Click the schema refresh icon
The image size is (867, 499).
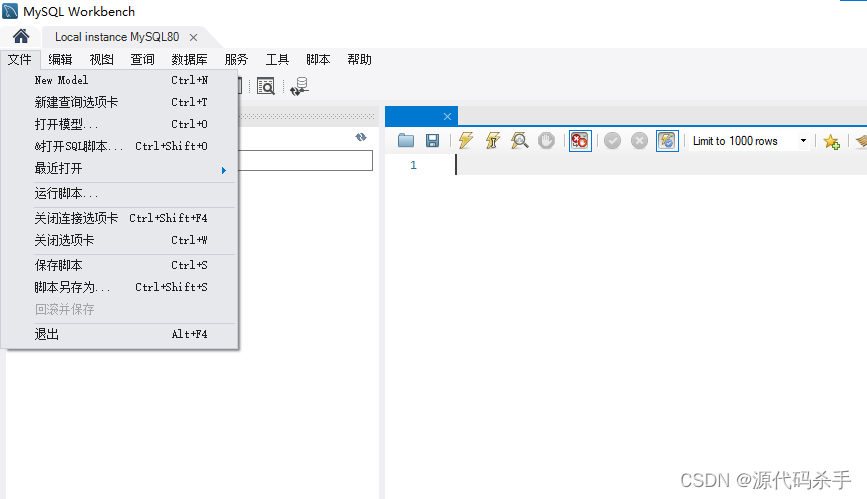[x=361, y=137]
